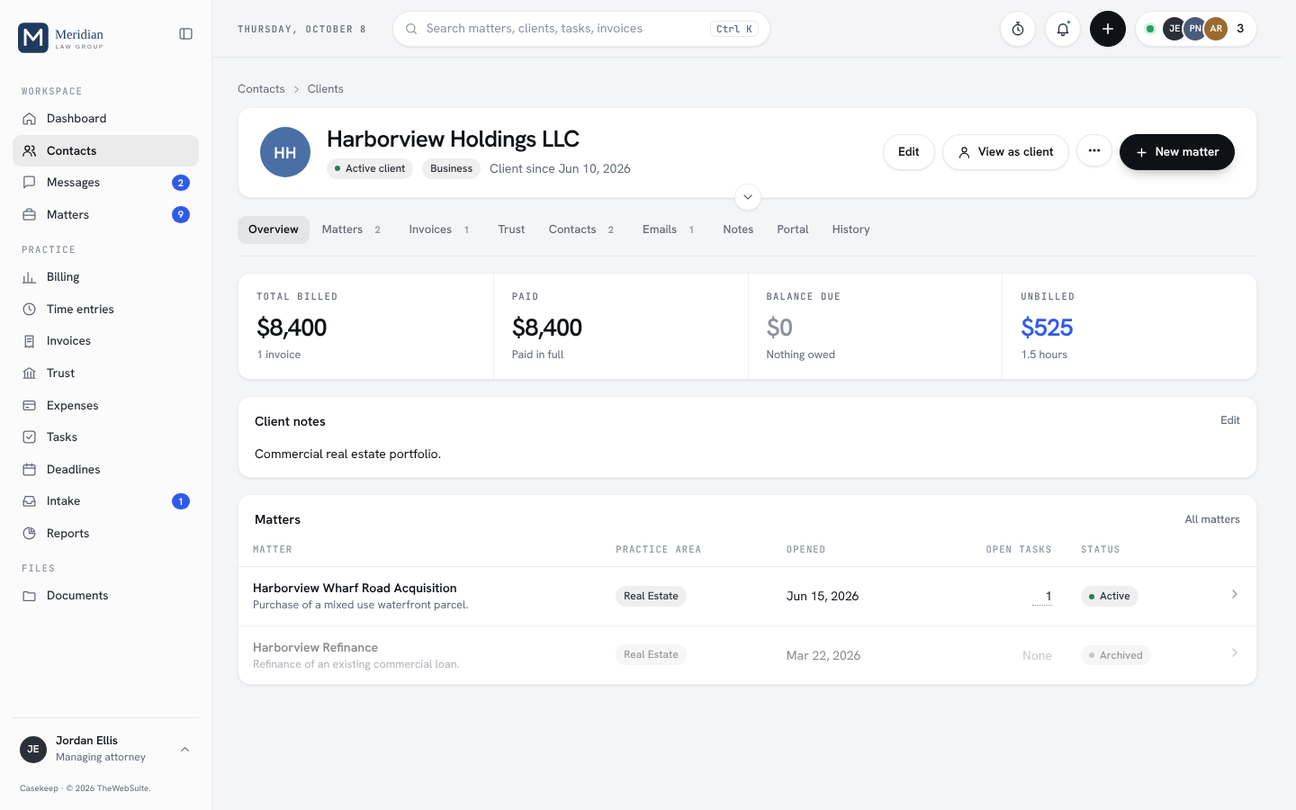Go to Billing in the sidebar
Screen dimensions: 1296x810
point(105,277)
